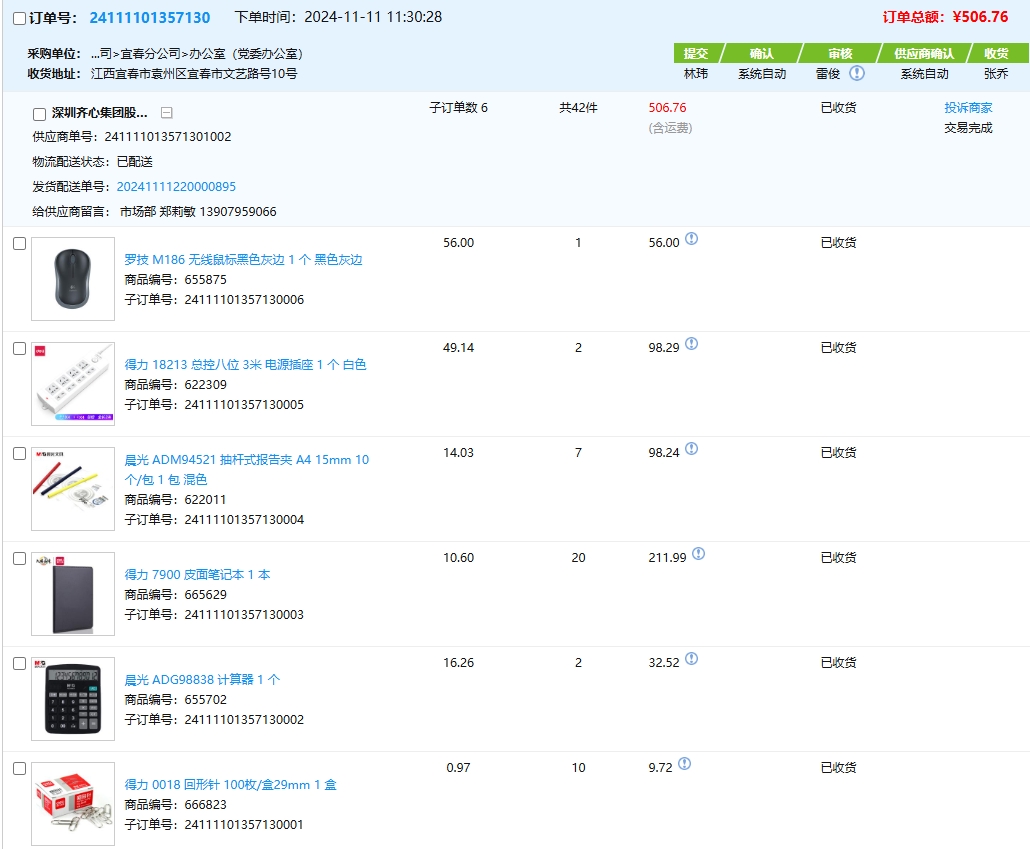
Task: Select the 供应商确认 workflow step
Action: [x=924, y=53]
